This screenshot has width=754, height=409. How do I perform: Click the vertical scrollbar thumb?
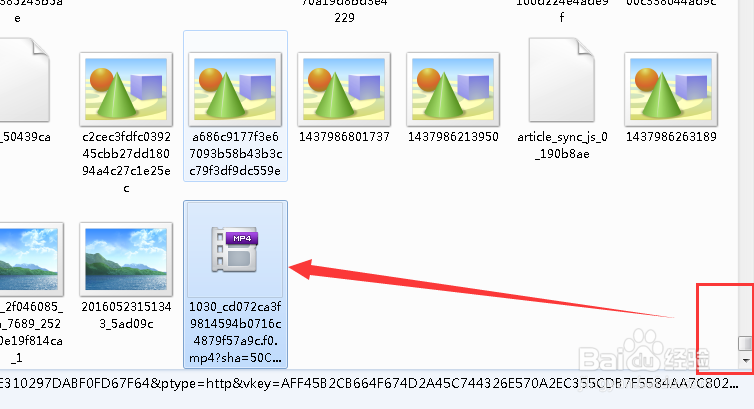click(x=746, y=343)
